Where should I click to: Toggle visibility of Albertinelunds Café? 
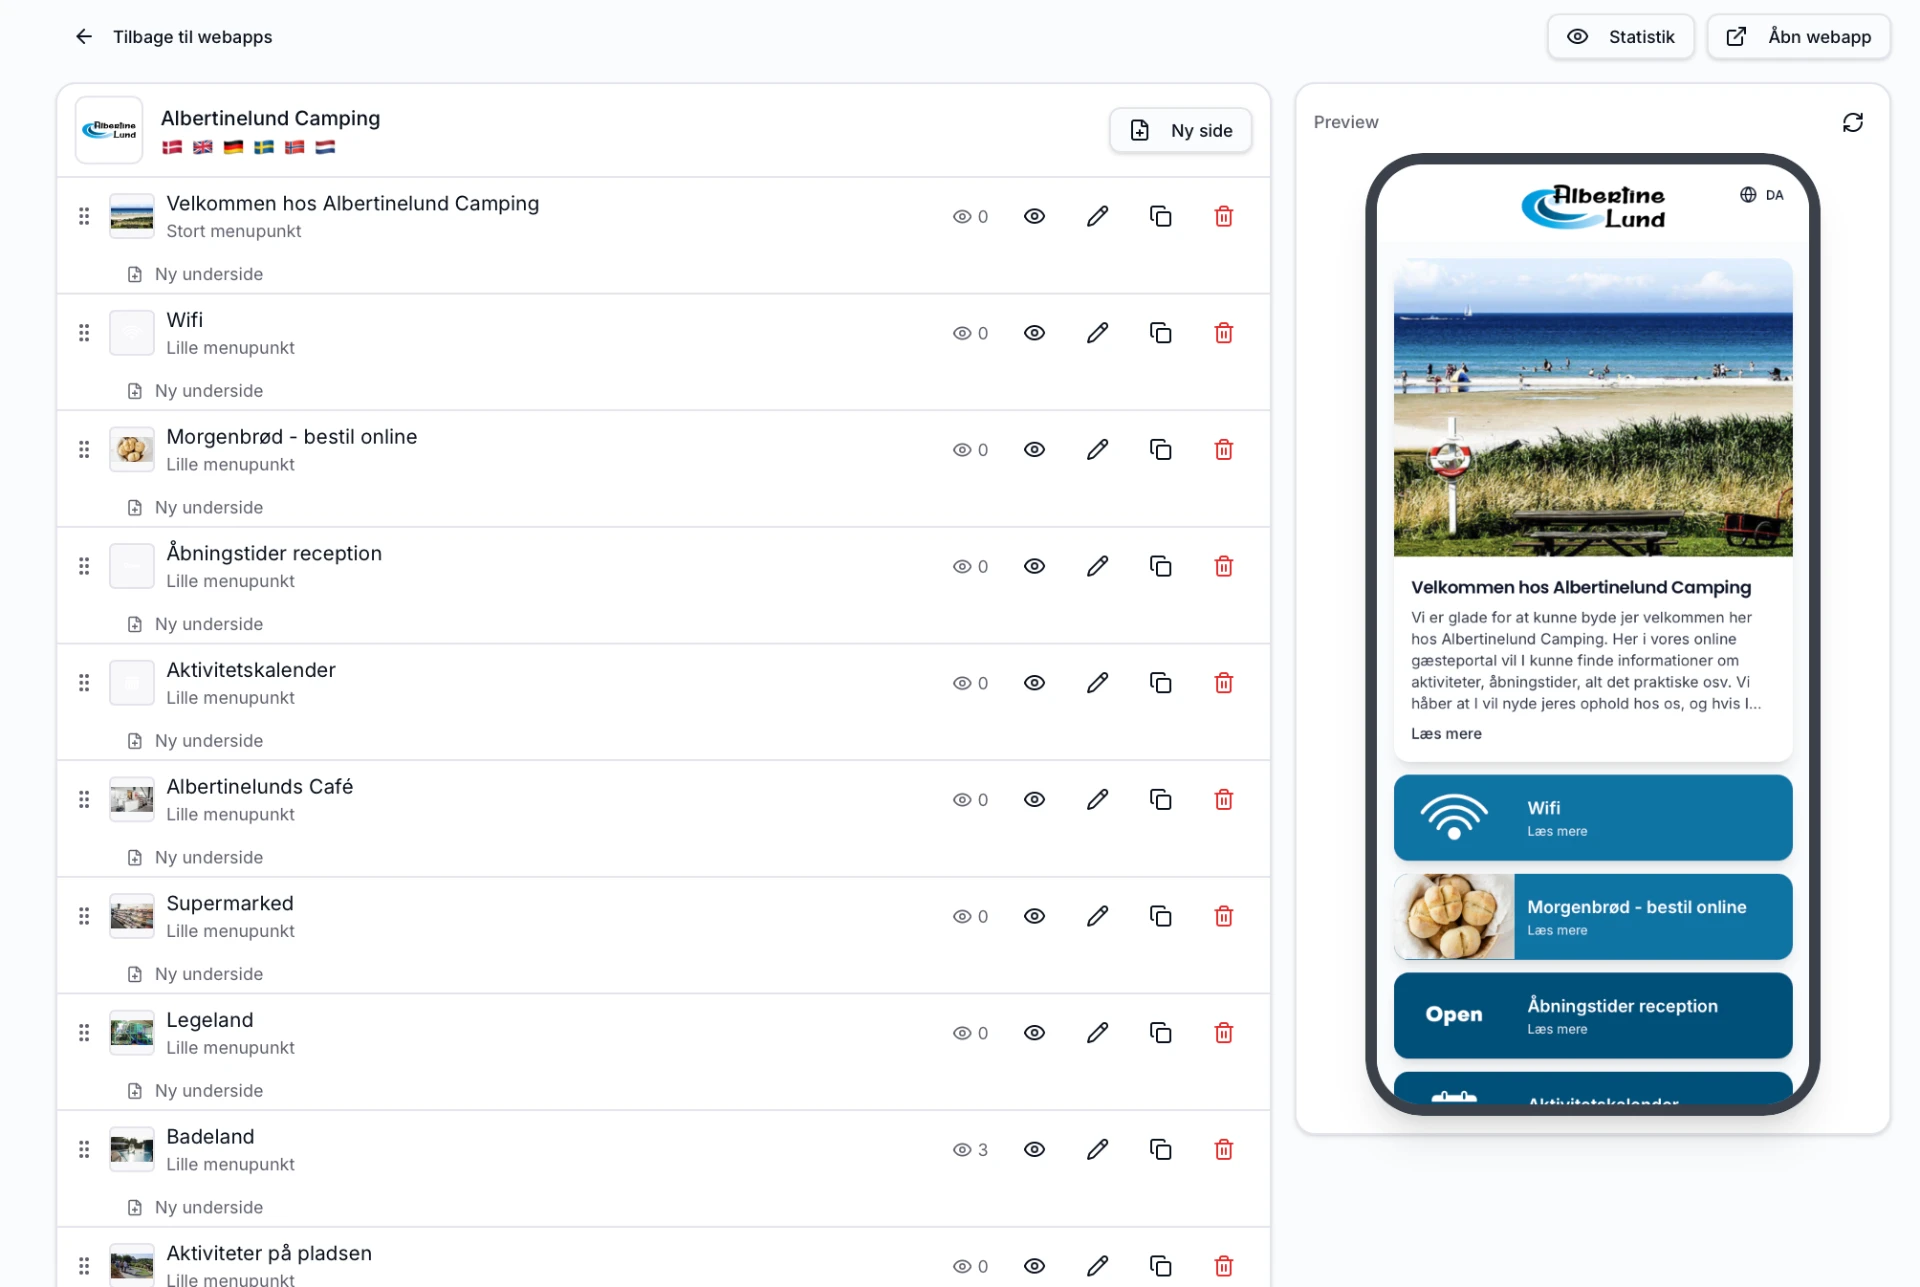tap(1034, 800)
